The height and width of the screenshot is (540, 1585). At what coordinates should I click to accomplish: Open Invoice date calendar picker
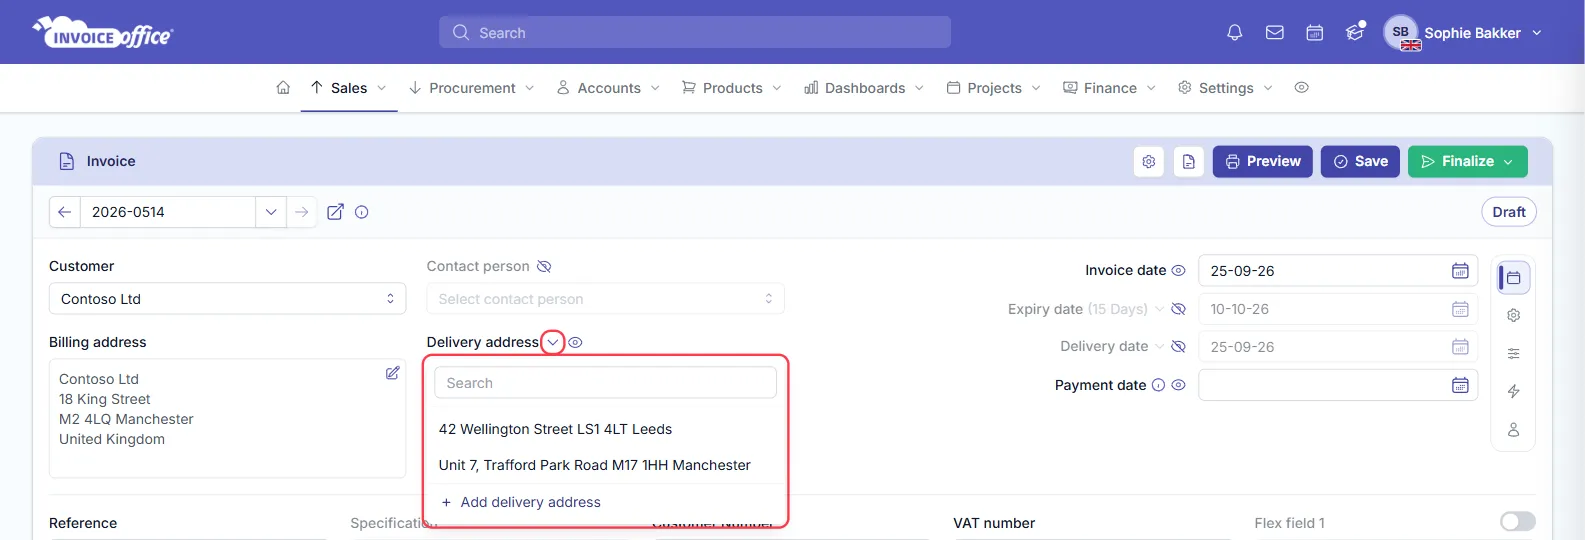click(1460, 271)
